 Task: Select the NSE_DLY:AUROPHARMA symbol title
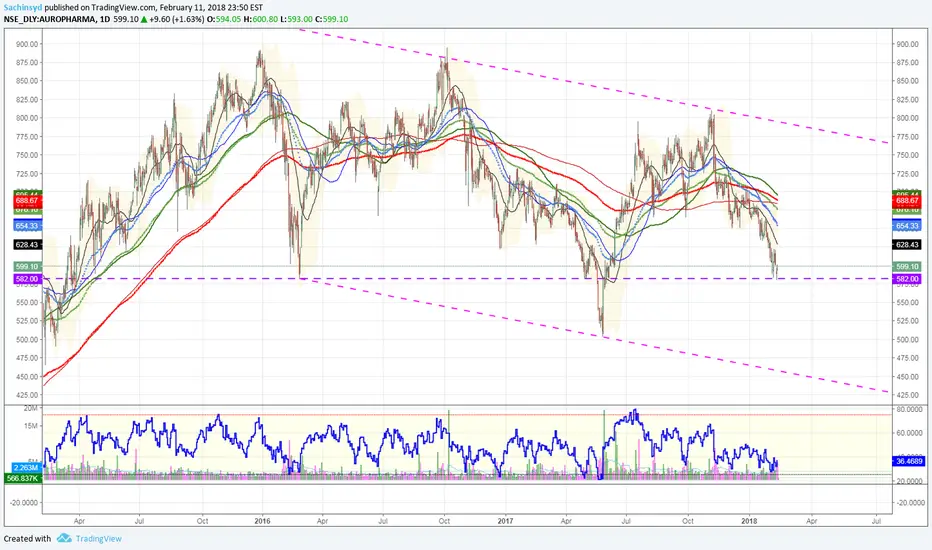click(x=49, y=19)
